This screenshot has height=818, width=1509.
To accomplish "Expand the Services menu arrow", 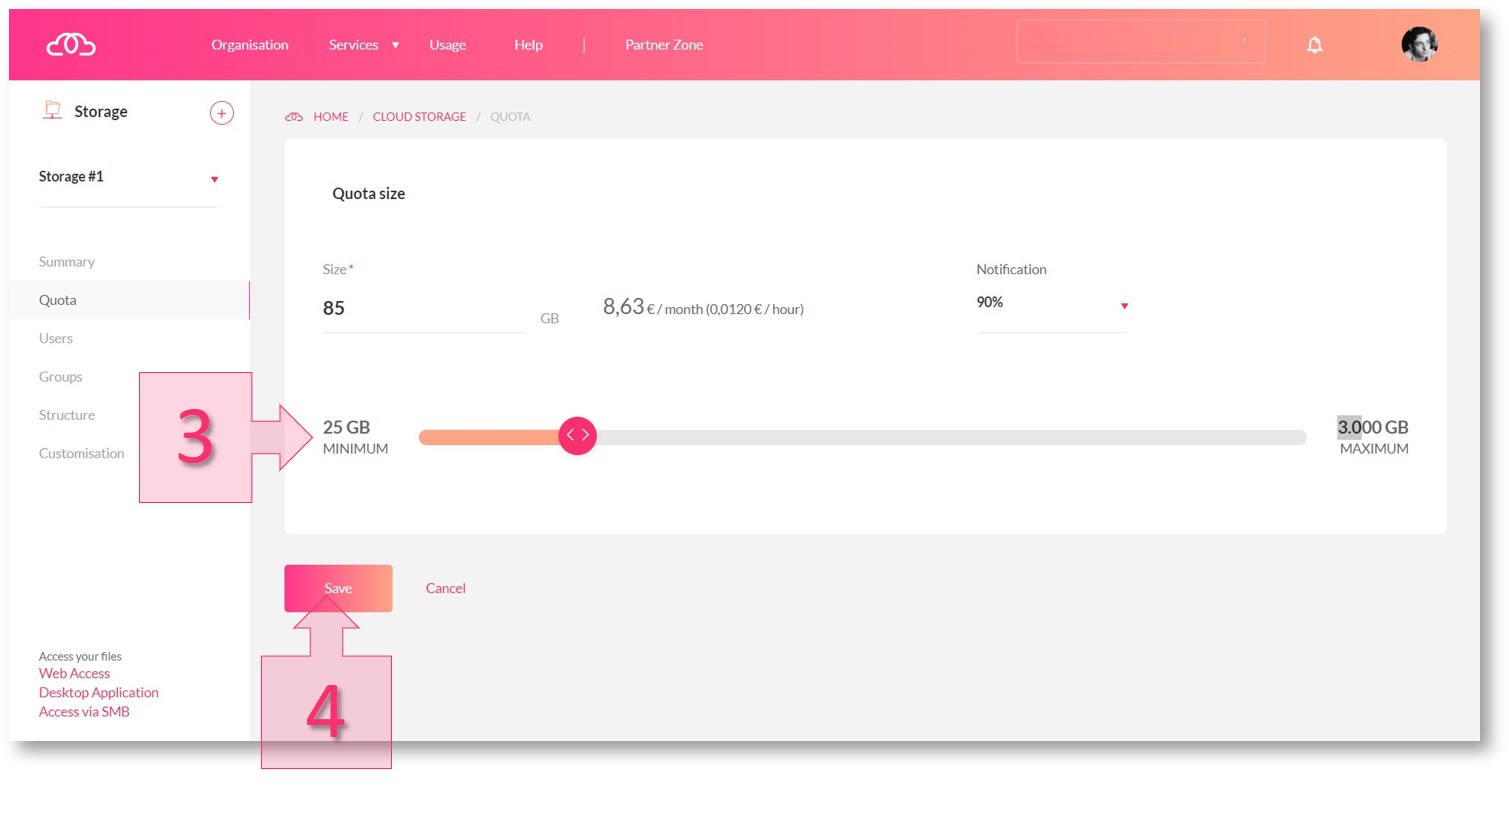I will coord(396,45).
